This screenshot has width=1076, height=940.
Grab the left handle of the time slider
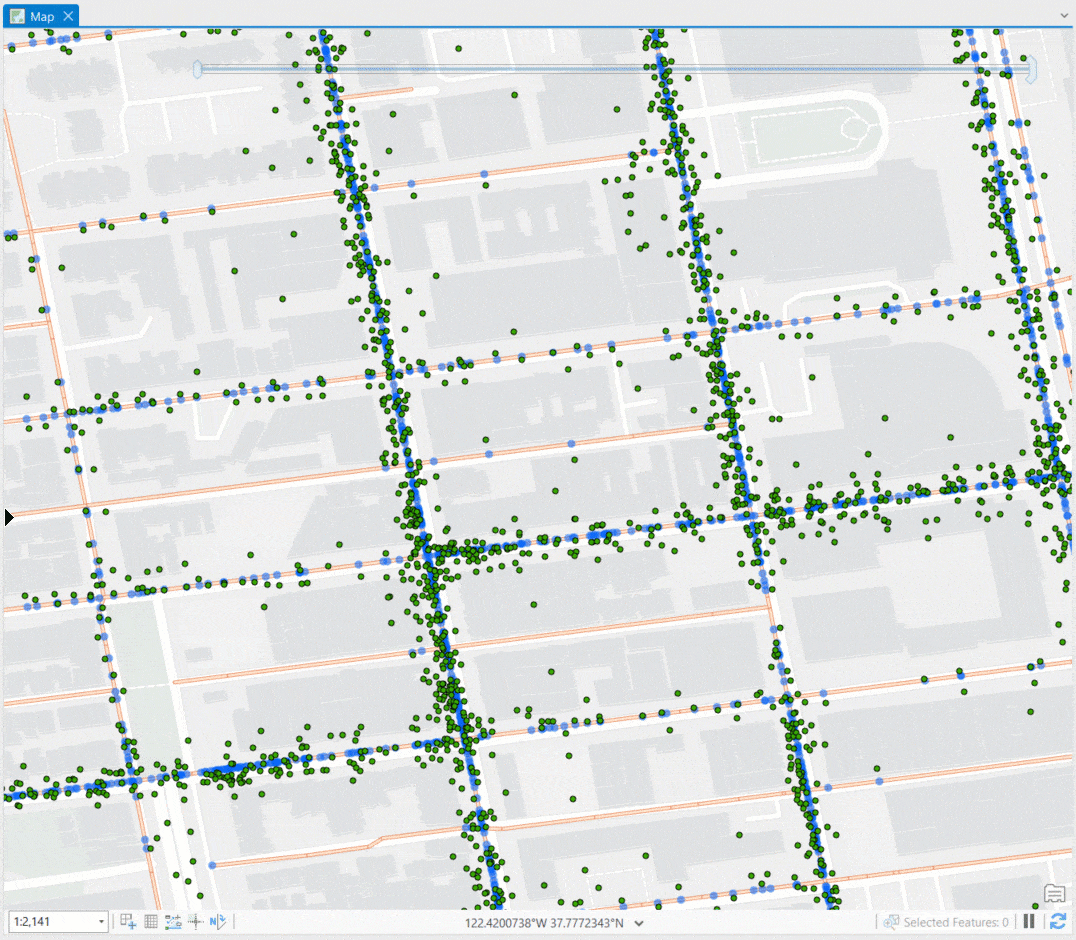click(198, 69)
